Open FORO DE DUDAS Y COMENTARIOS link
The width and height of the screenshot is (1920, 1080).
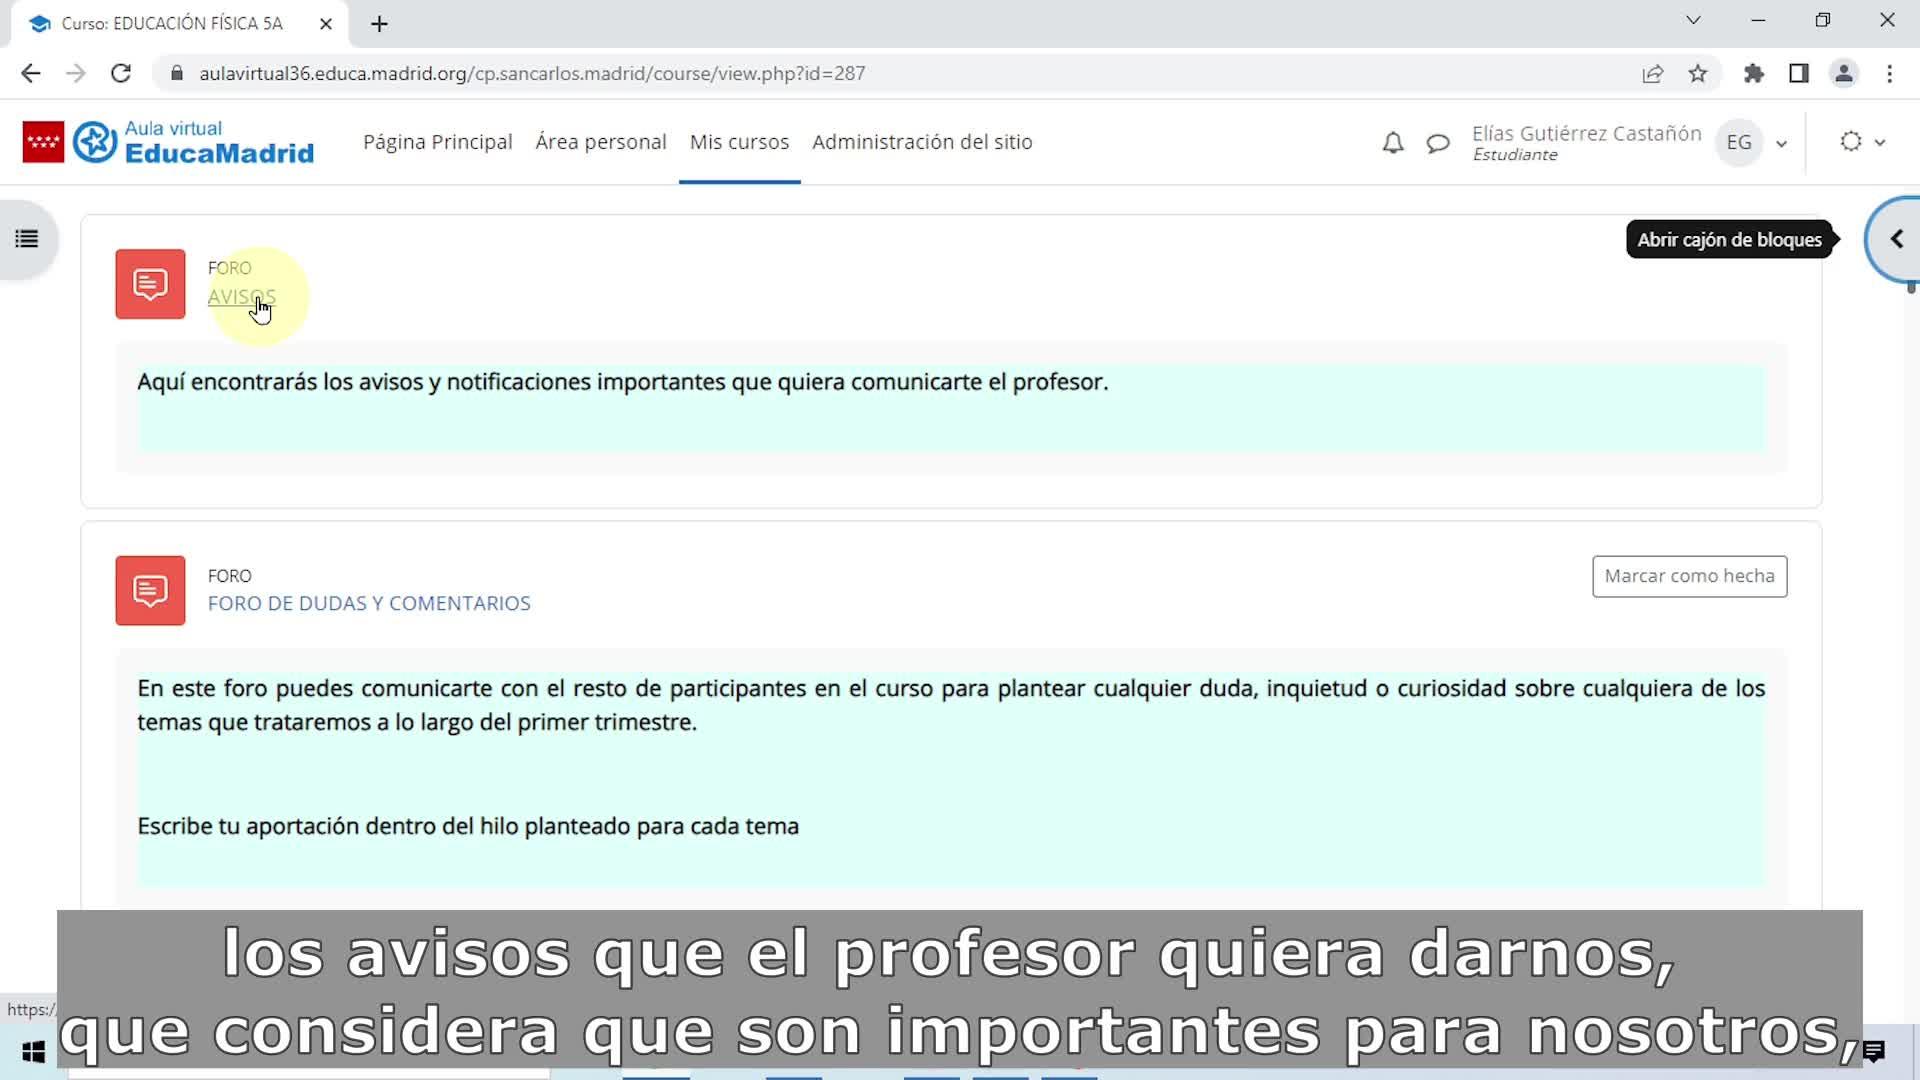click(x=369, y=603)
